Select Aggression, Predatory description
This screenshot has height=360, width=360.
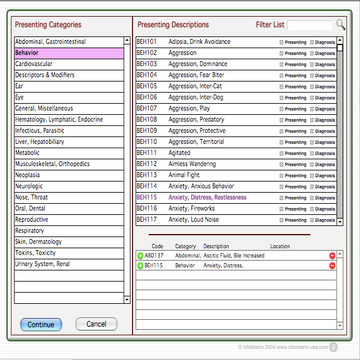click(196, 120)
